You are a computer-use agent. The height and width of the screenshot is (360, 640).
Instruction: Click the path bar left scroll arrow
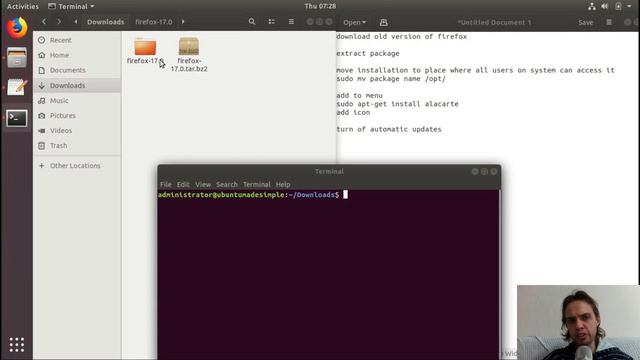76,22
